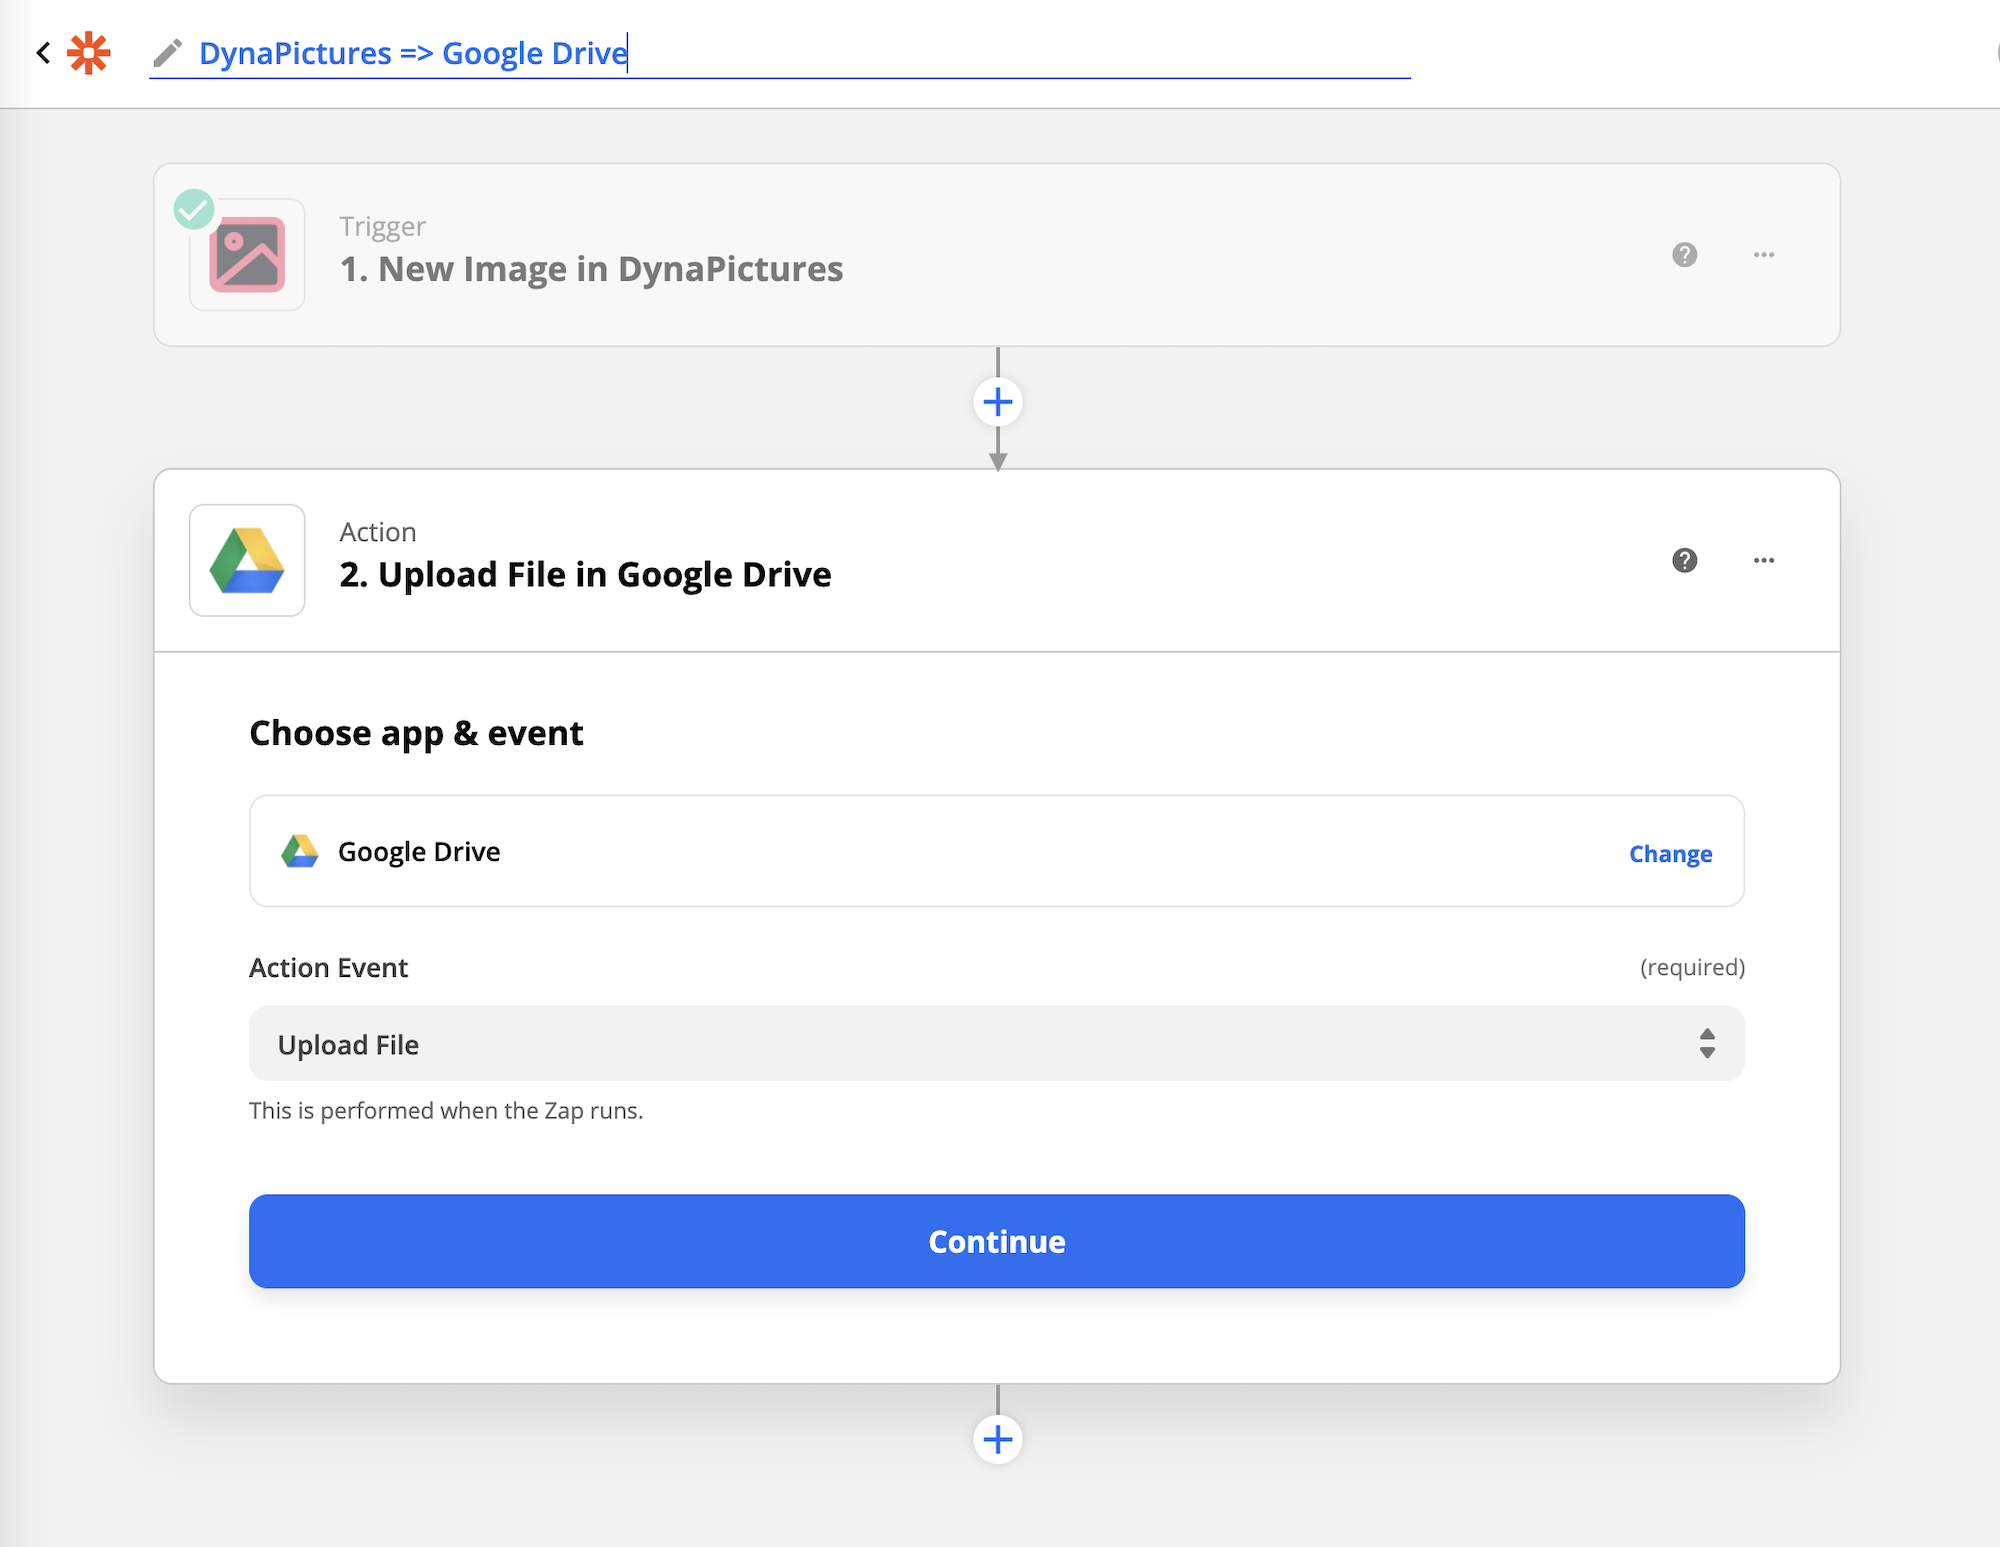The height and width of the screenshot is (1547, 2000).
Task: Click the Zap title field reading DynaPictures => Google Drive
Action: pos(413,53)
